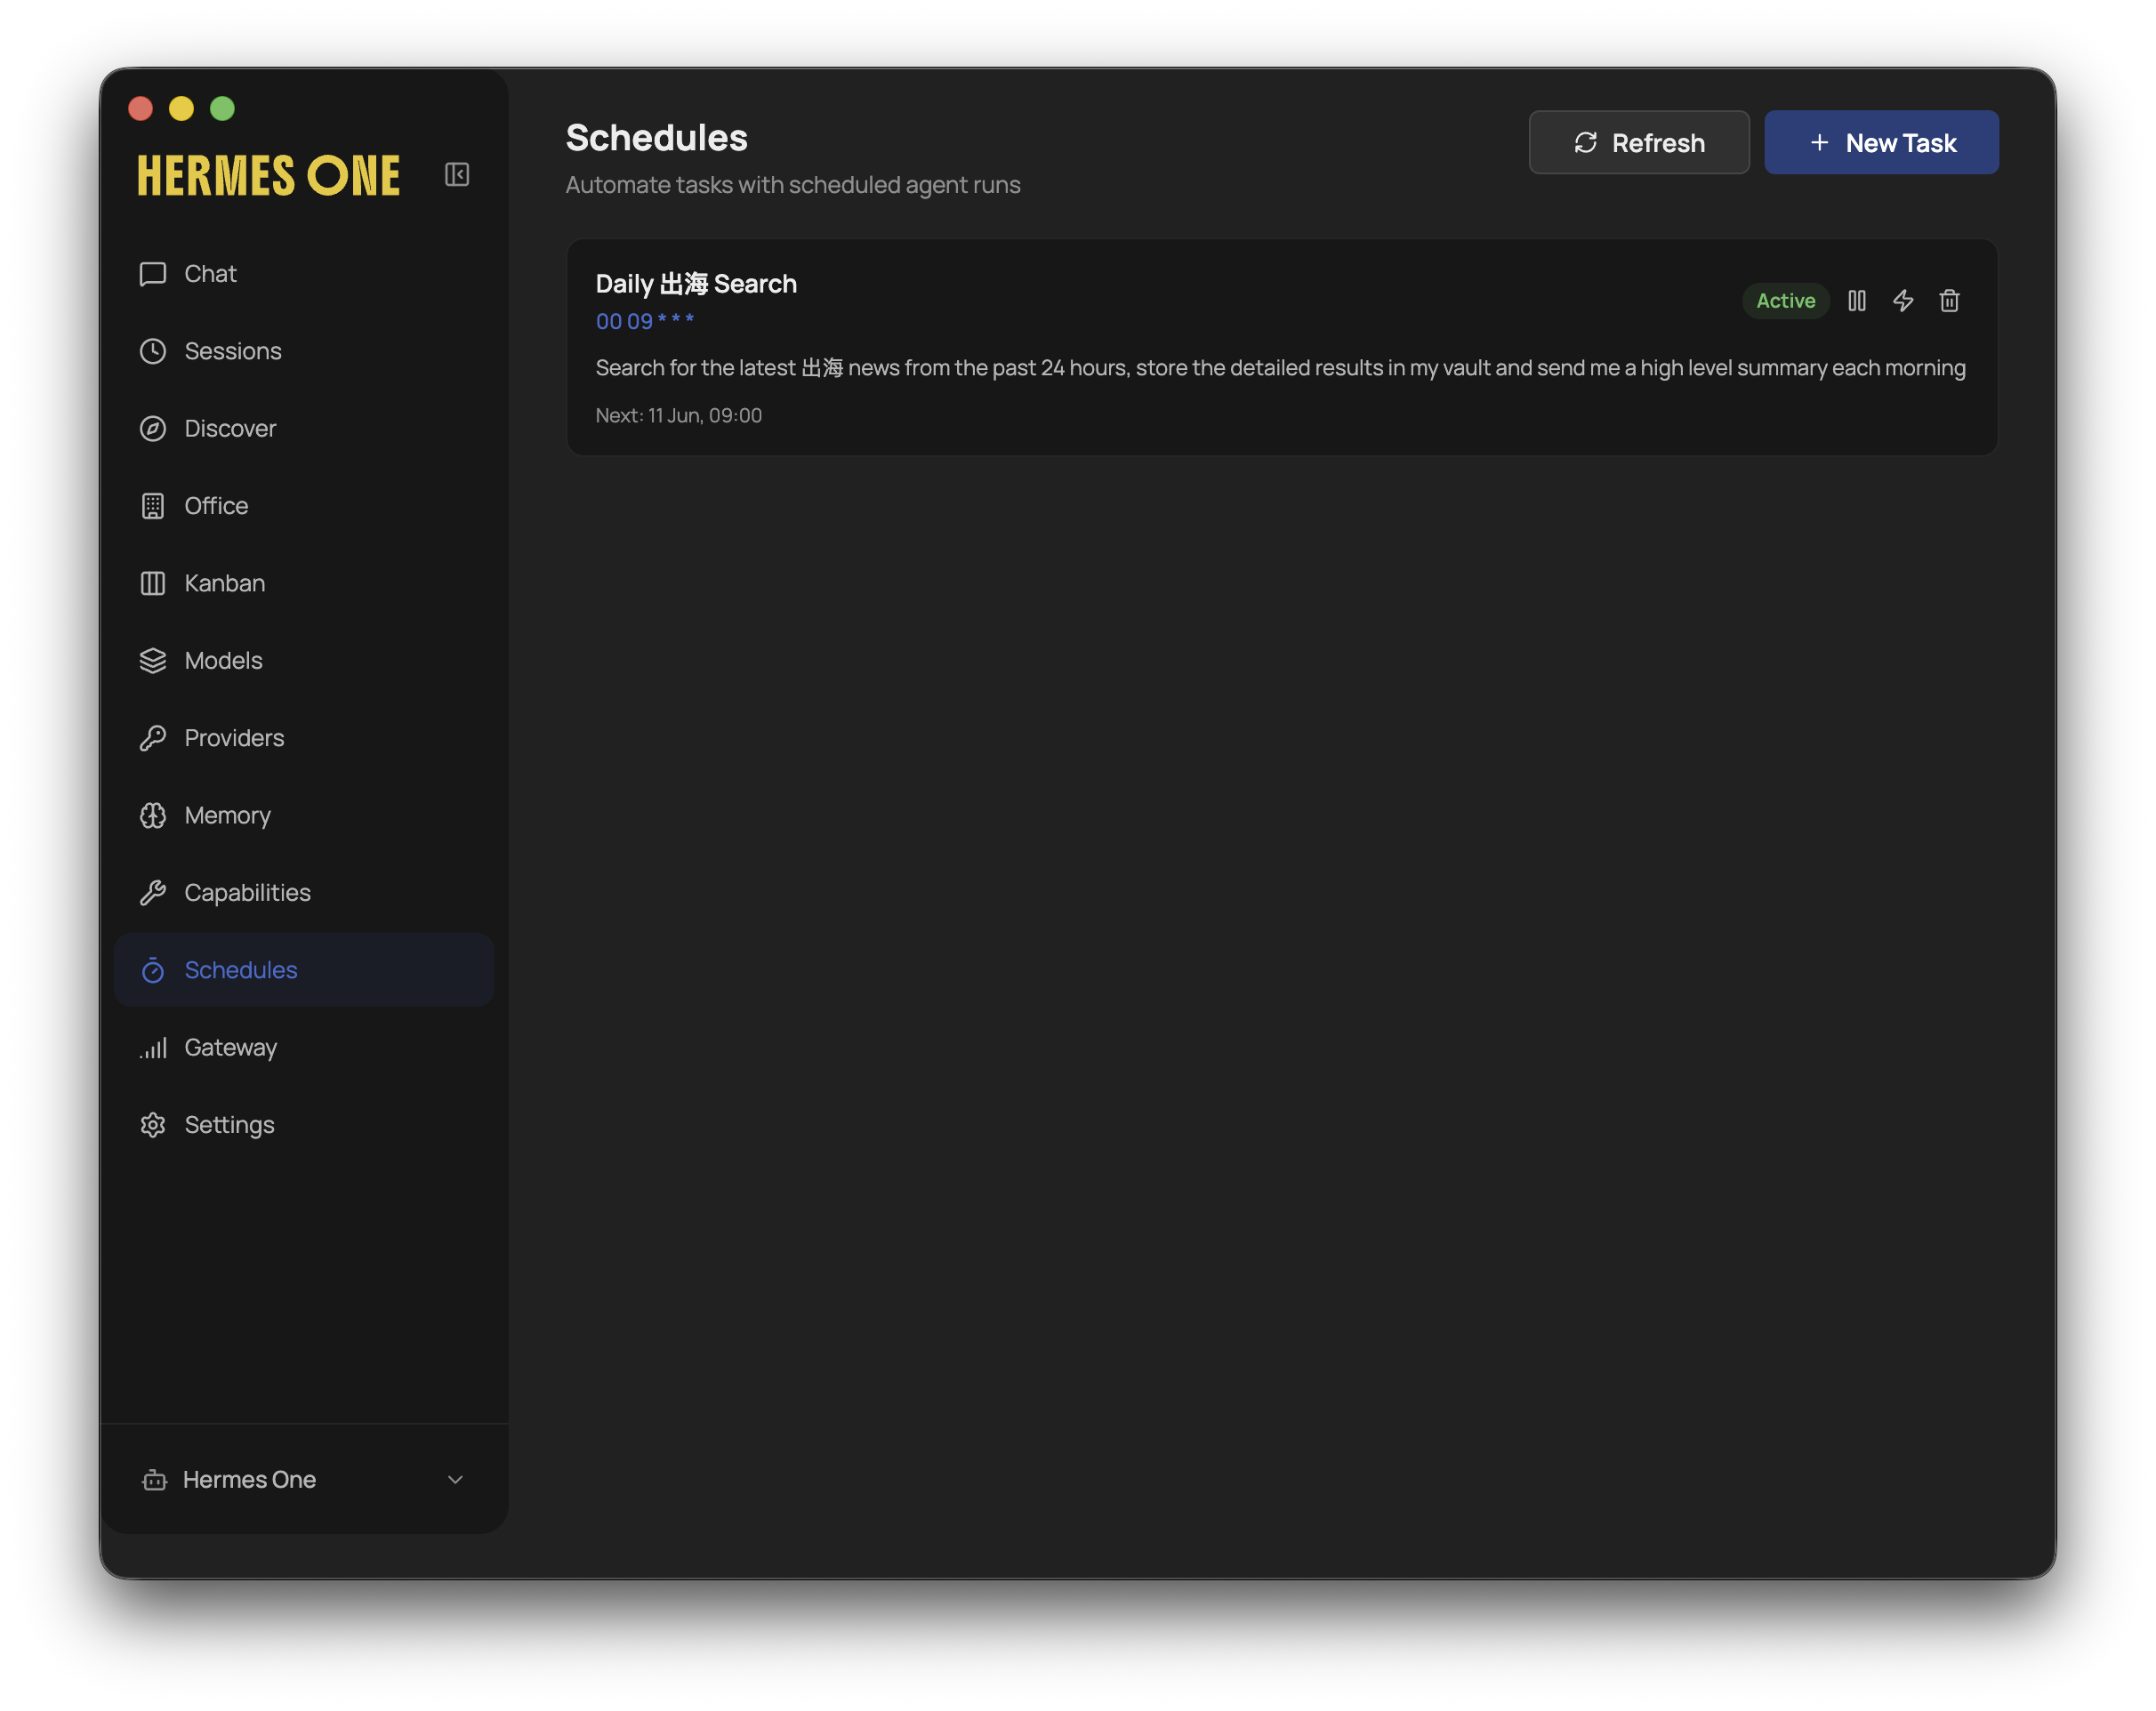
Task: Expand the Hermes One profile chevron
Action: [455, 1480]
